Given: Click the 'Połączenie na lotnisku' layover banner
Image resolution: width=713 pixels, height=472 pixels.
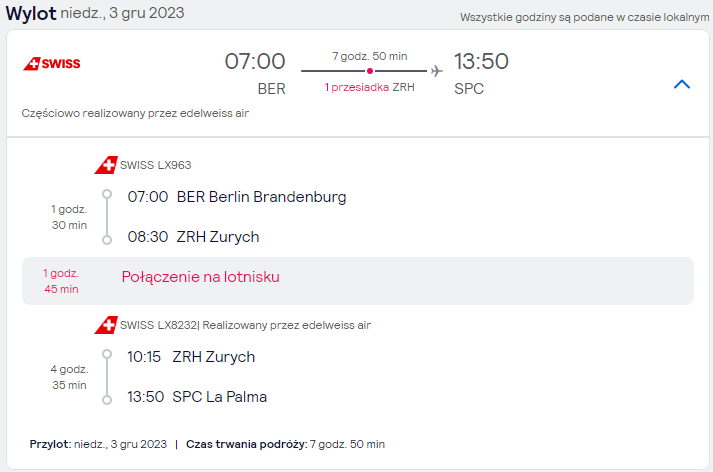Looking at the screenshot, I should [358, 281].
